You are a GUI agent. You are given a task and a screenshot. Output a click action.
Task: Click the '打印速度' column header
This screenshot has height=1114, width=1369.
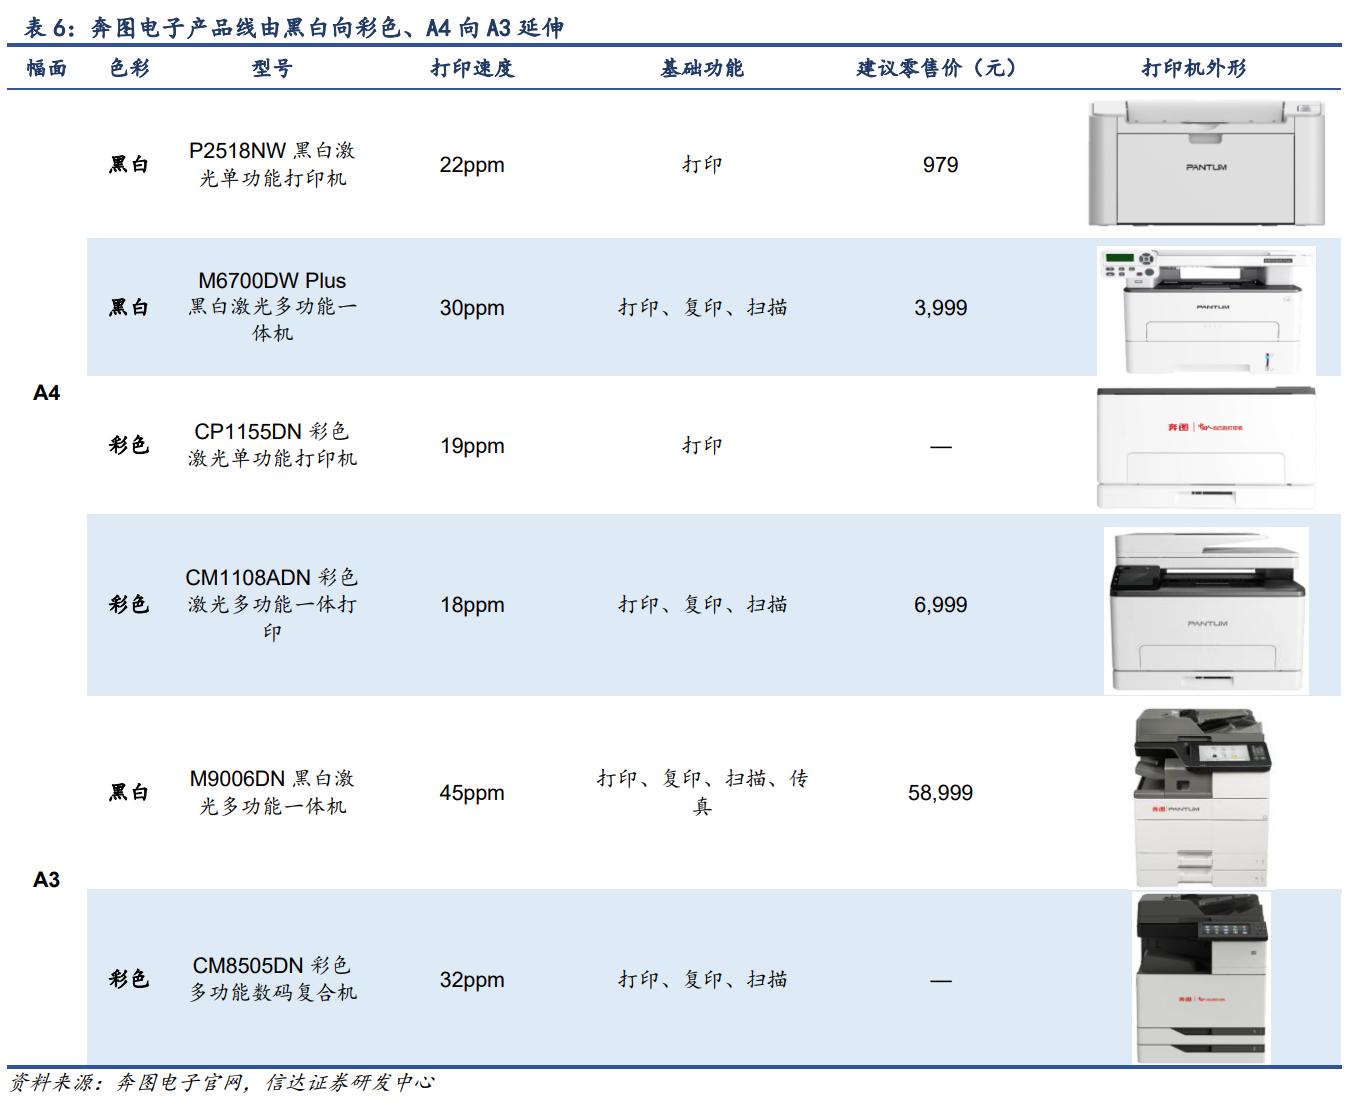[472, 68]
